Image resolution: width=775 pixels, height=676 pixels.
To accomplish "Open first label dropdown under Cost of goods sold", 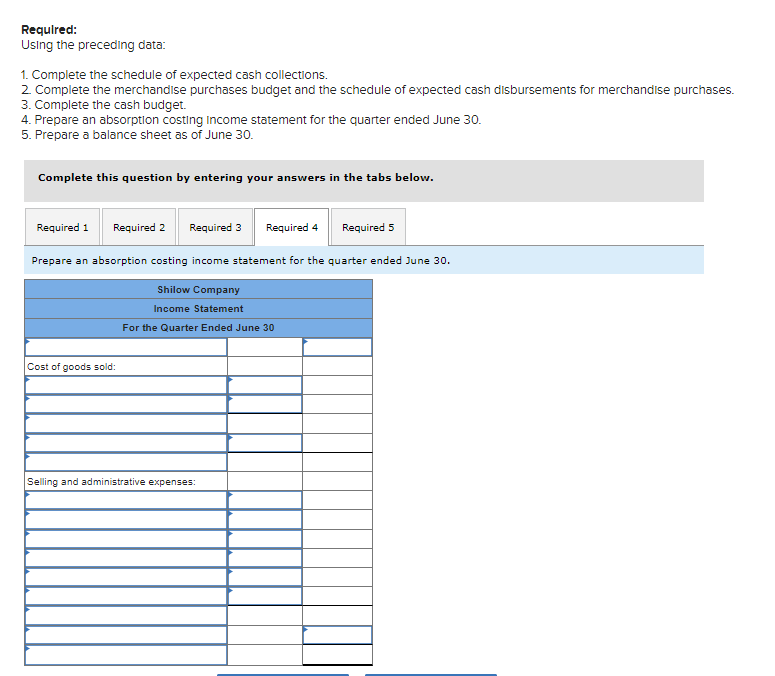I will [126, 385].
